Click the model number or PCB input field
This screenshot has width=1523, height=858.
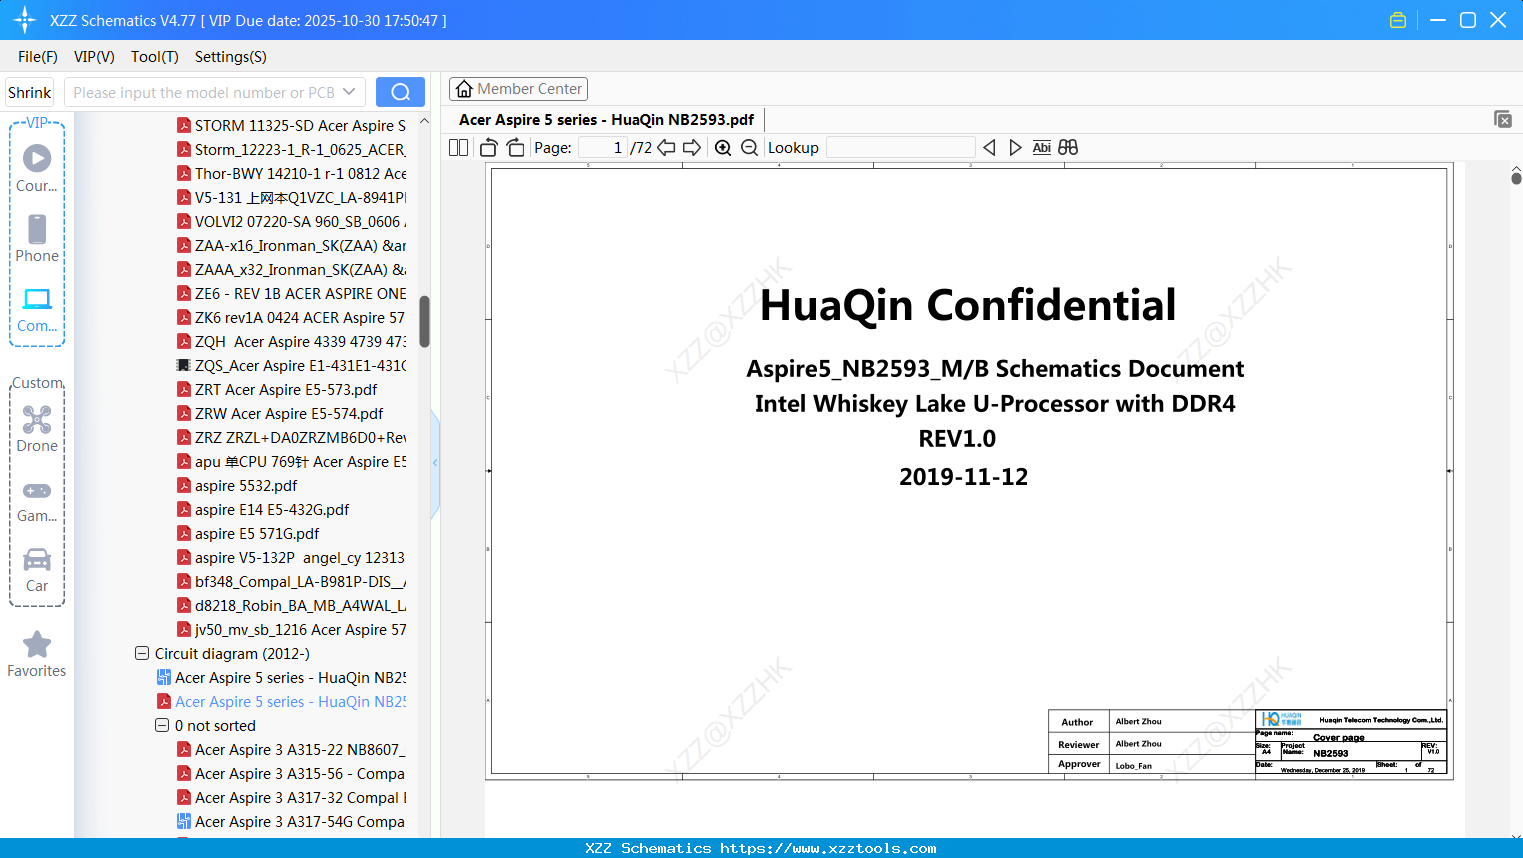point(204,92)
